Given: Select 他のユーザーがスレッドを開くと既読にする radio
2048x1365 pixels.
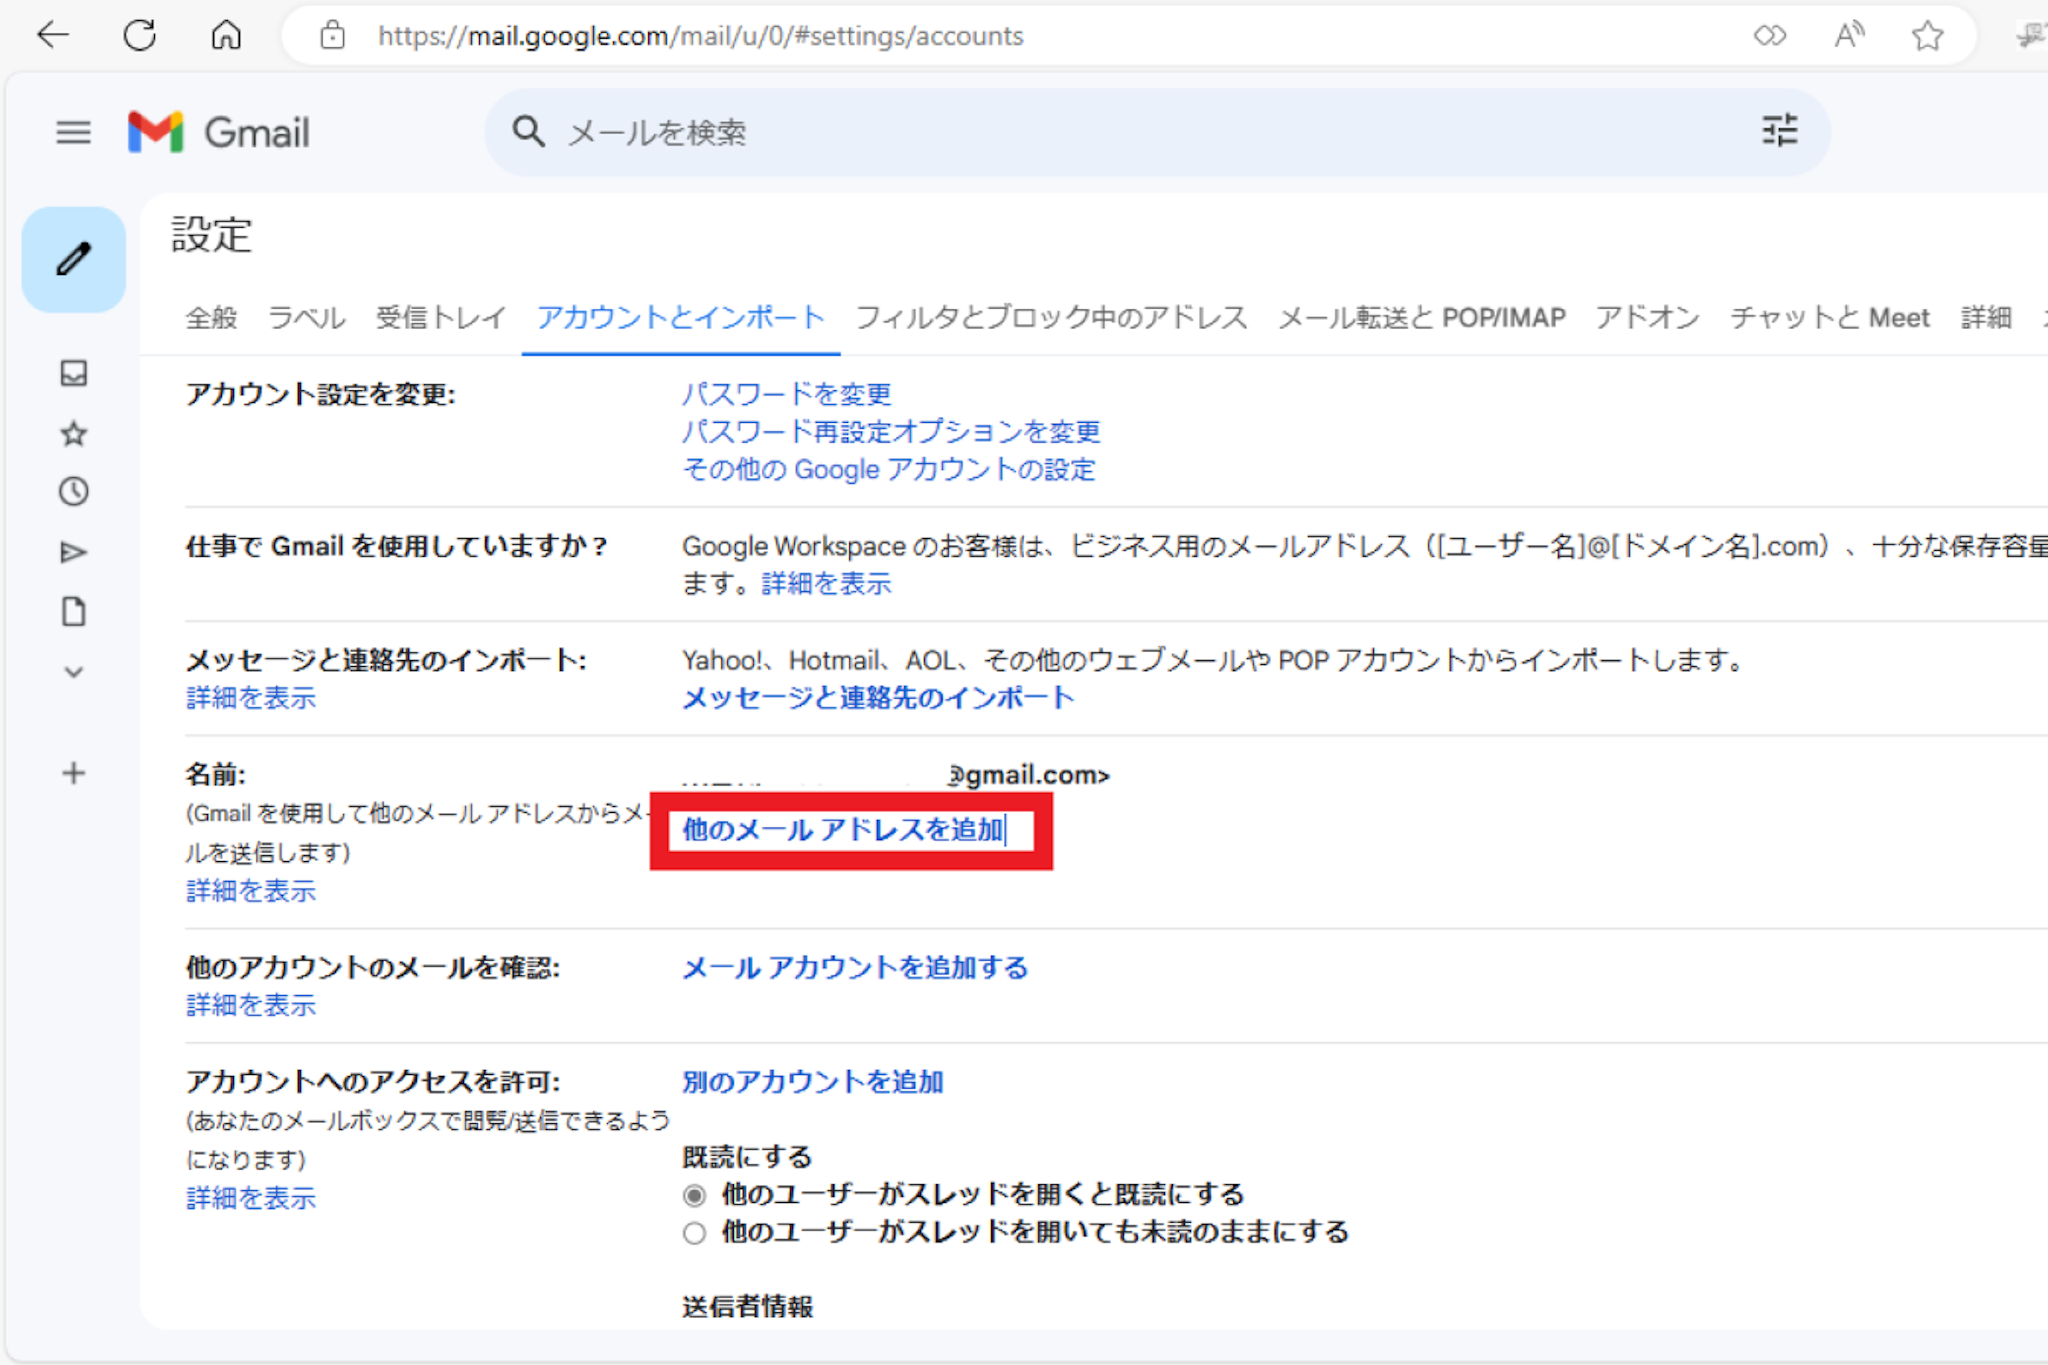Looking at the screenshot, I should point(694,1195).
